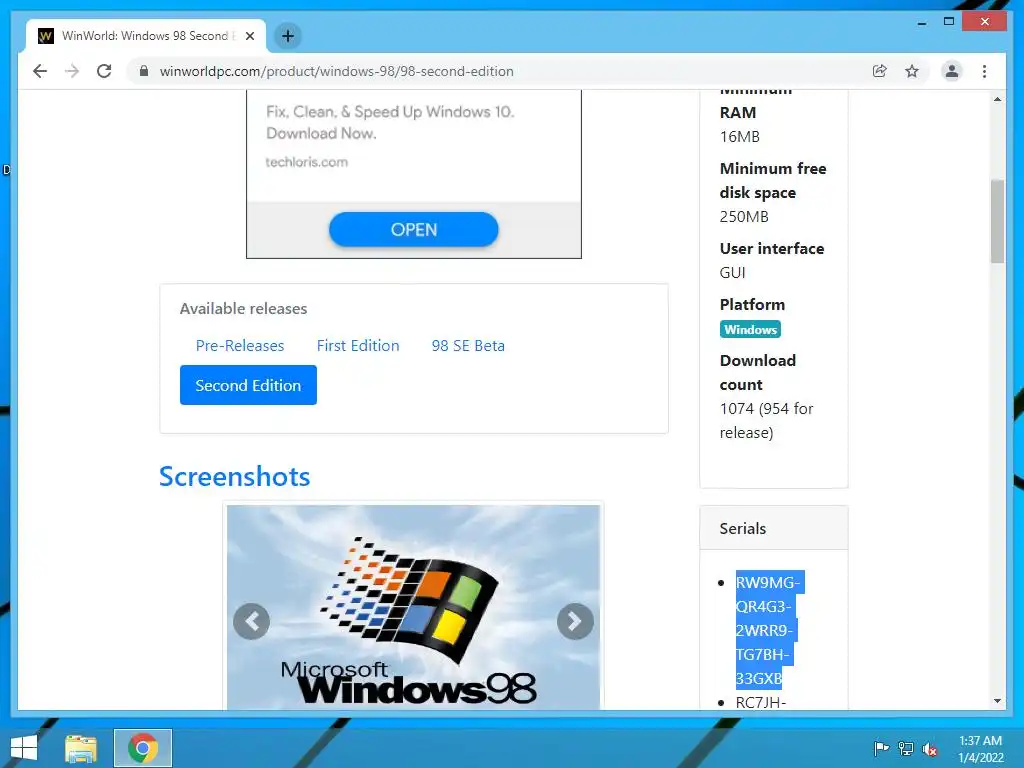The width and height of the screenshot is (1024, 768).
Task: Minimize the Chrome window
Action: [x=921, y=22]
